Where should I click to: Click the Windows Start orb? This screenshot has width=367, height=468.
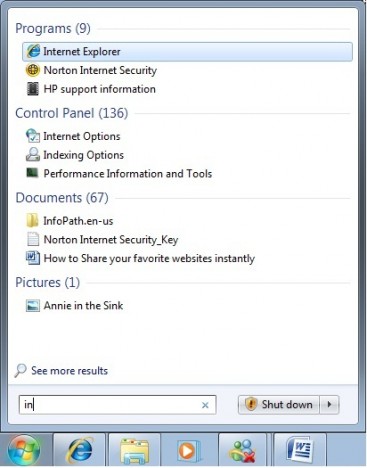pyautogui.click(x=24, y=450)
